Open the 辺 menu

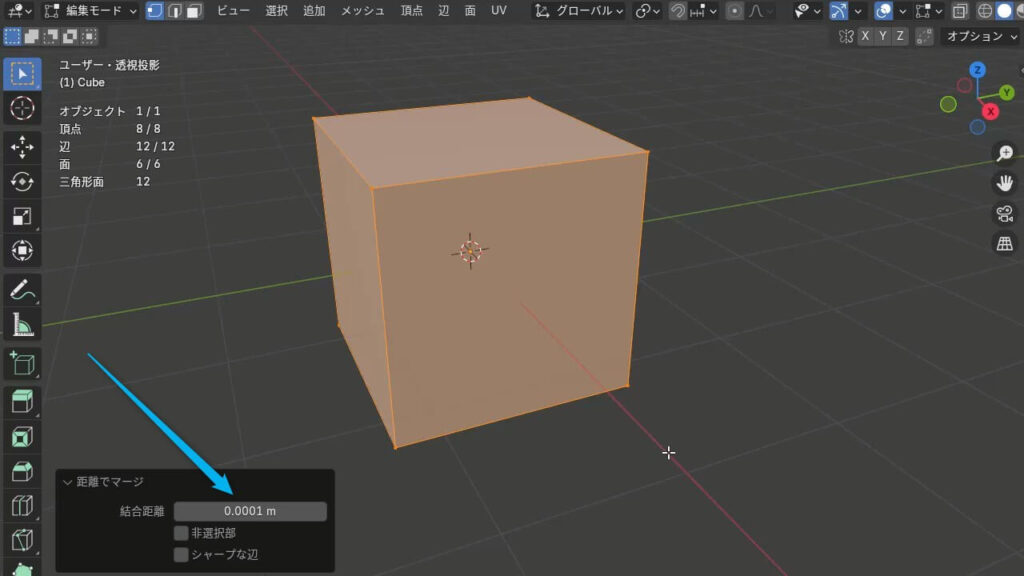point(444,11)
